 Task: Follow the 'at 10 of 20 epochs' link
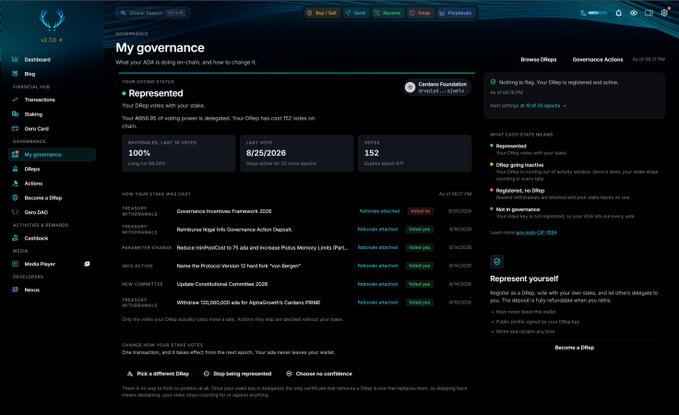point(540,106)
